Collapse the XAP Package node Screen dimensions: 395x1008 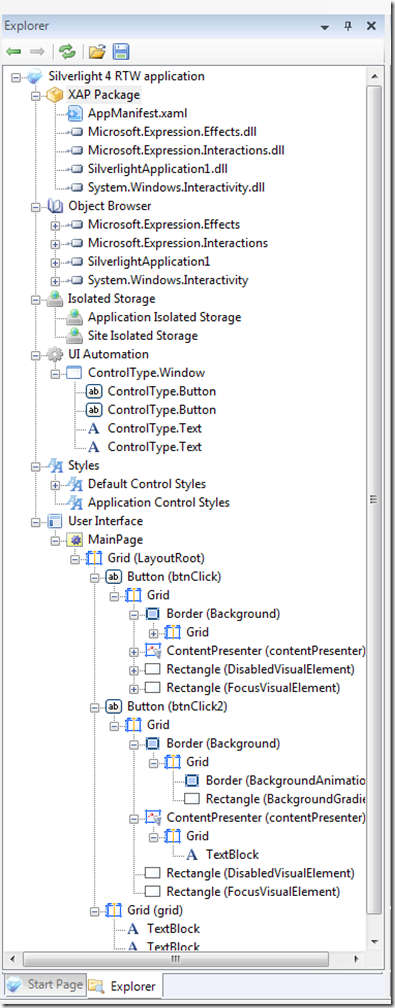[x=36, y=95]
